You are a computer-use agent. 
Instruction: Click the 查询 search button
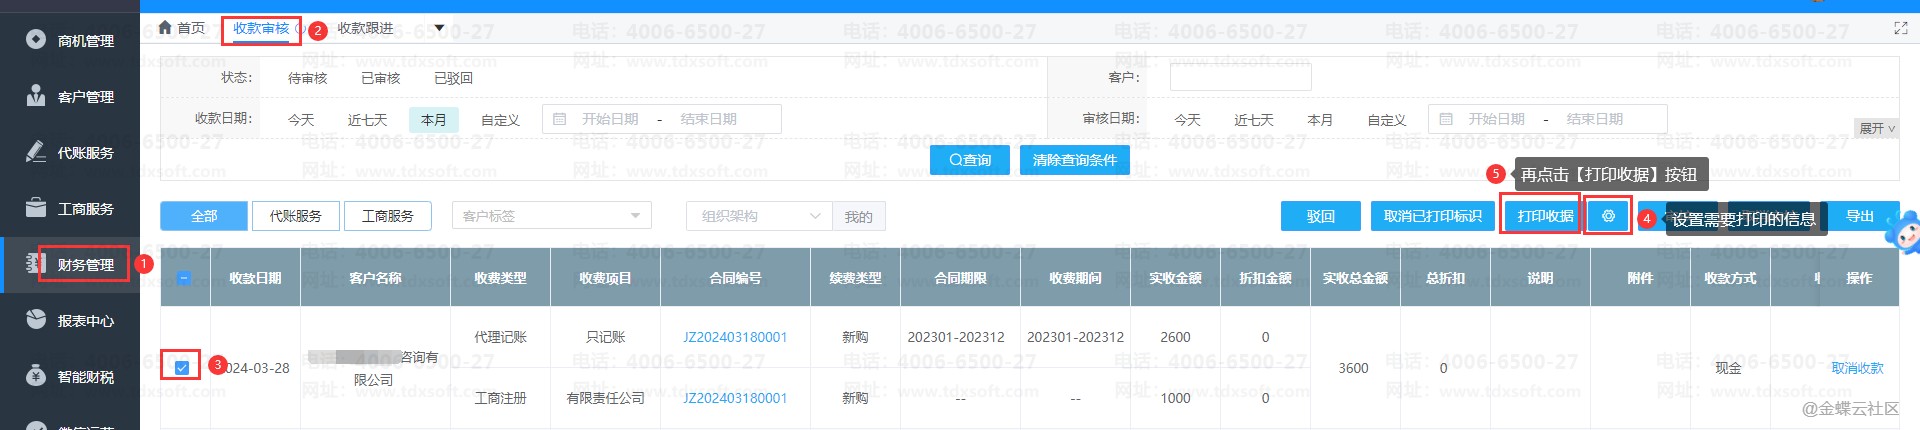coord(969,160)
